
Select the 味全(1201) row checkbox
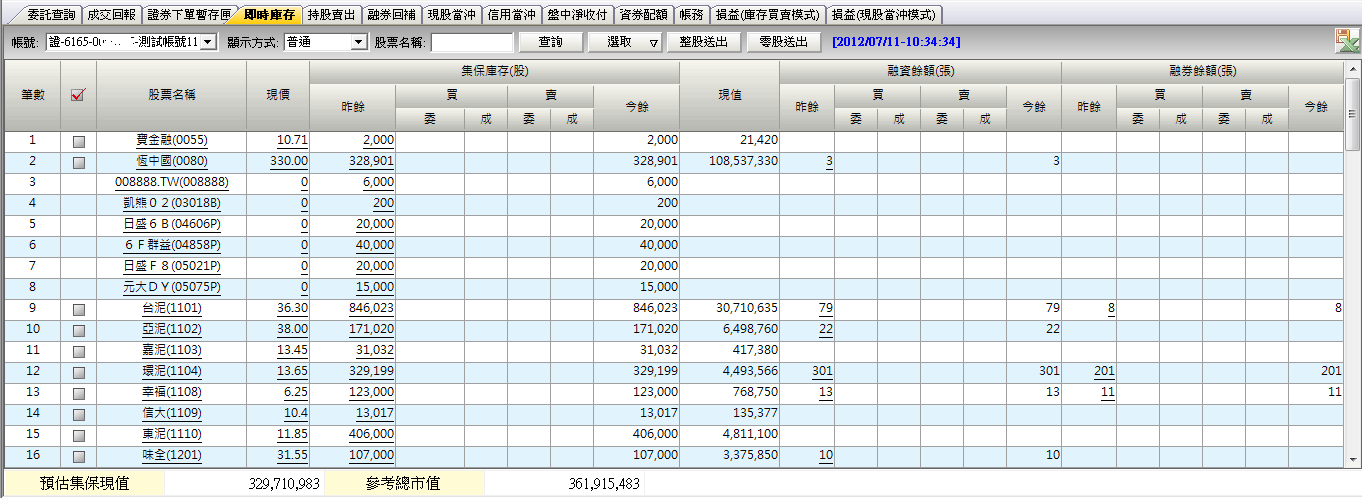tap(79, 456)
